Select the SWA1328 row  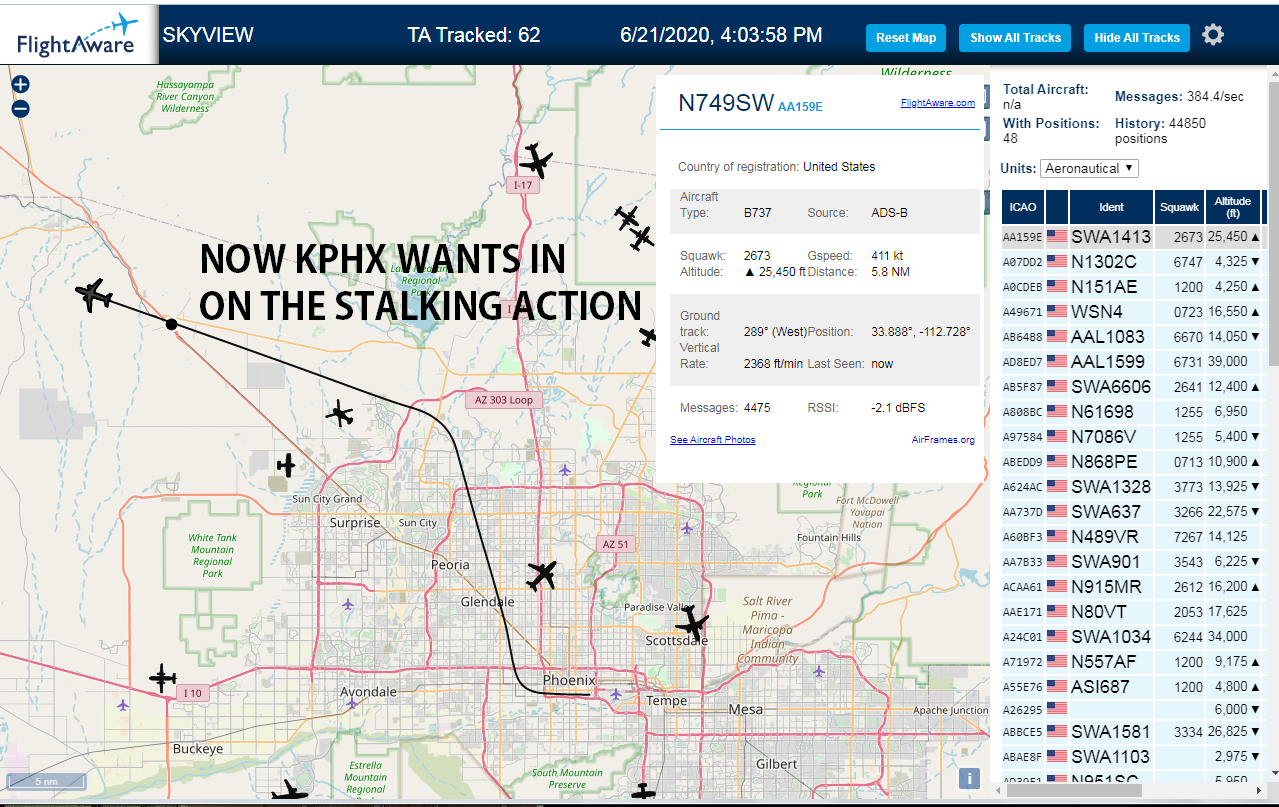1133,487
